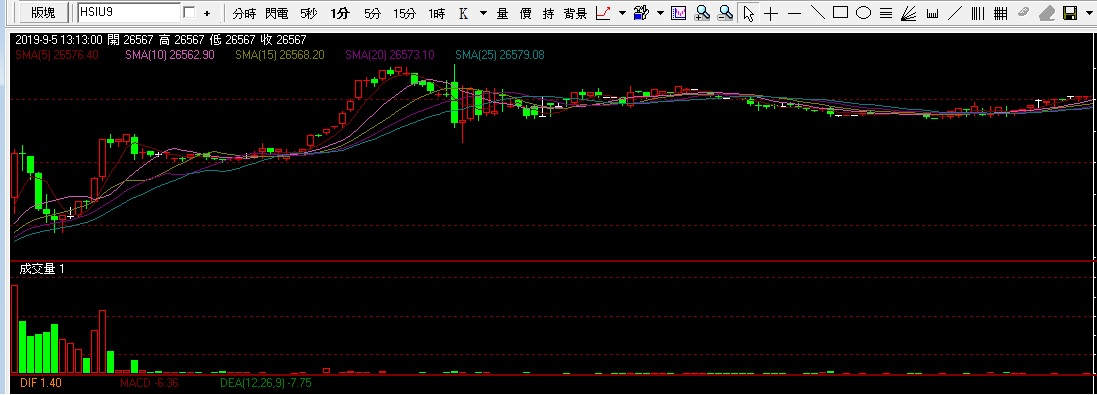Click the 版塊 button
This screenshot has height=395, width=1097.
tap(43, 13)
